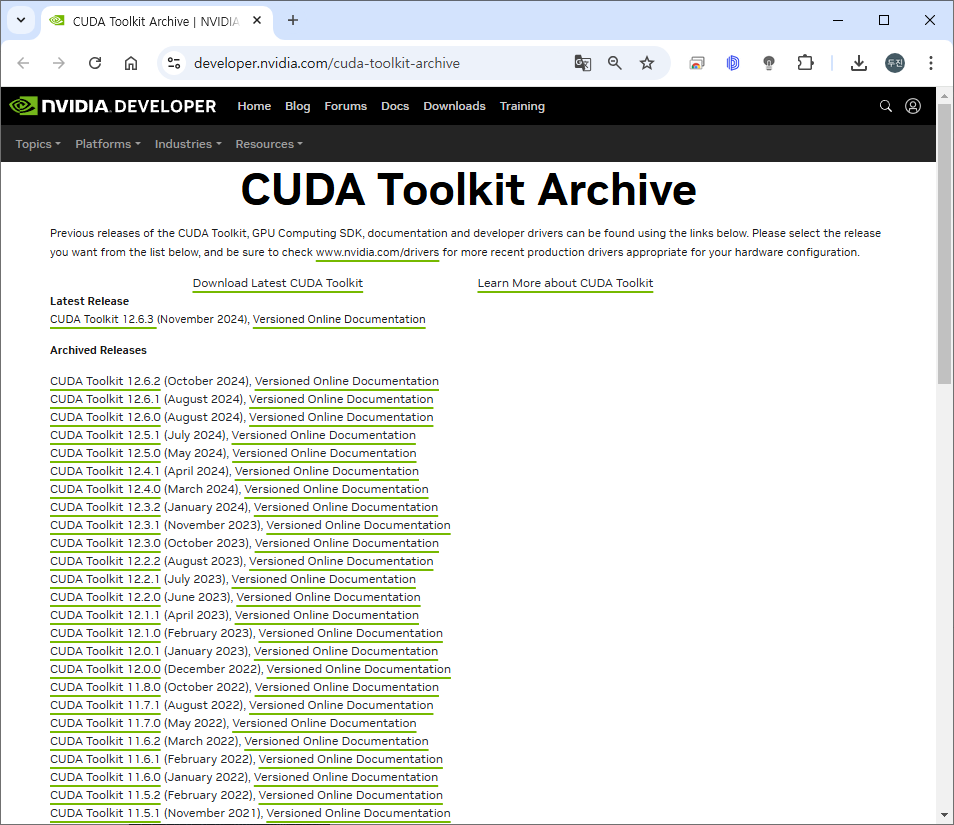Open CUDA Toolkit 11.7.1 link
Image resolution: width=954 pixels, height=825 pixels.
coord(105,706)
